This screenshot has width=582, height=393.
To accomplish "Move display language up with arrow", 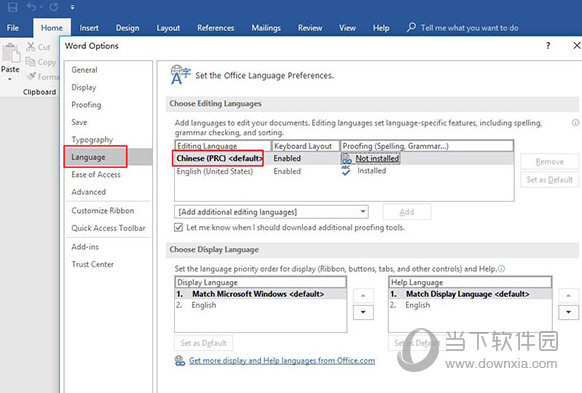I will tap(363, 296).
